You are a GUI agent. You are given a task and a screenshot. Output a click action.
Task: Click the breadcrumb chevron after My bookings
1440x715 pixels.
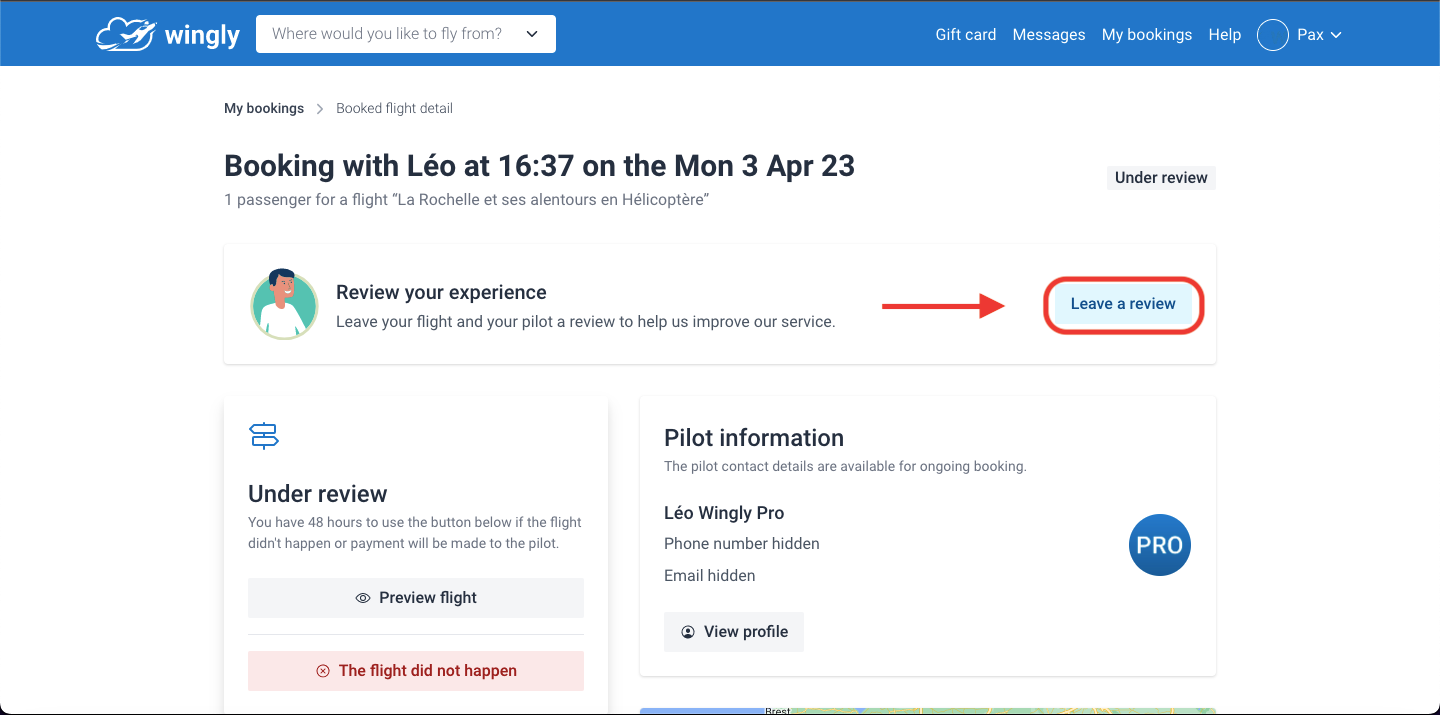click(320, 109)
